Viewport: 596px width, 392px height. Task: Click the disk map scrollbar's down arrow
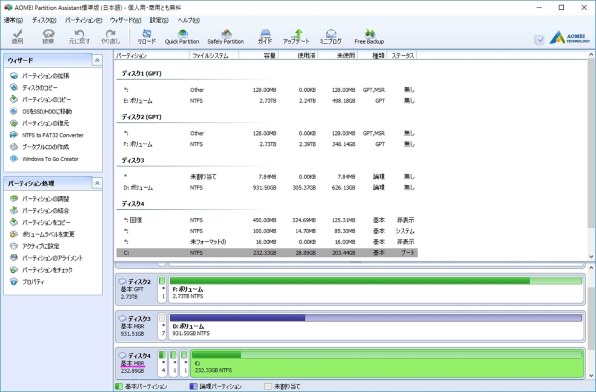tap(591, 376)
